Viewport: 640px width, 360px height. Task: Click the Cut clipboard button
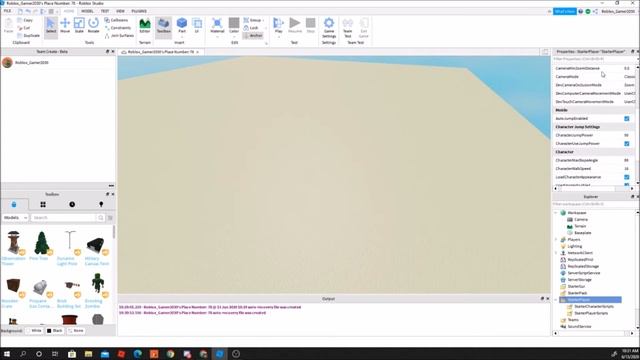point(24,28)
